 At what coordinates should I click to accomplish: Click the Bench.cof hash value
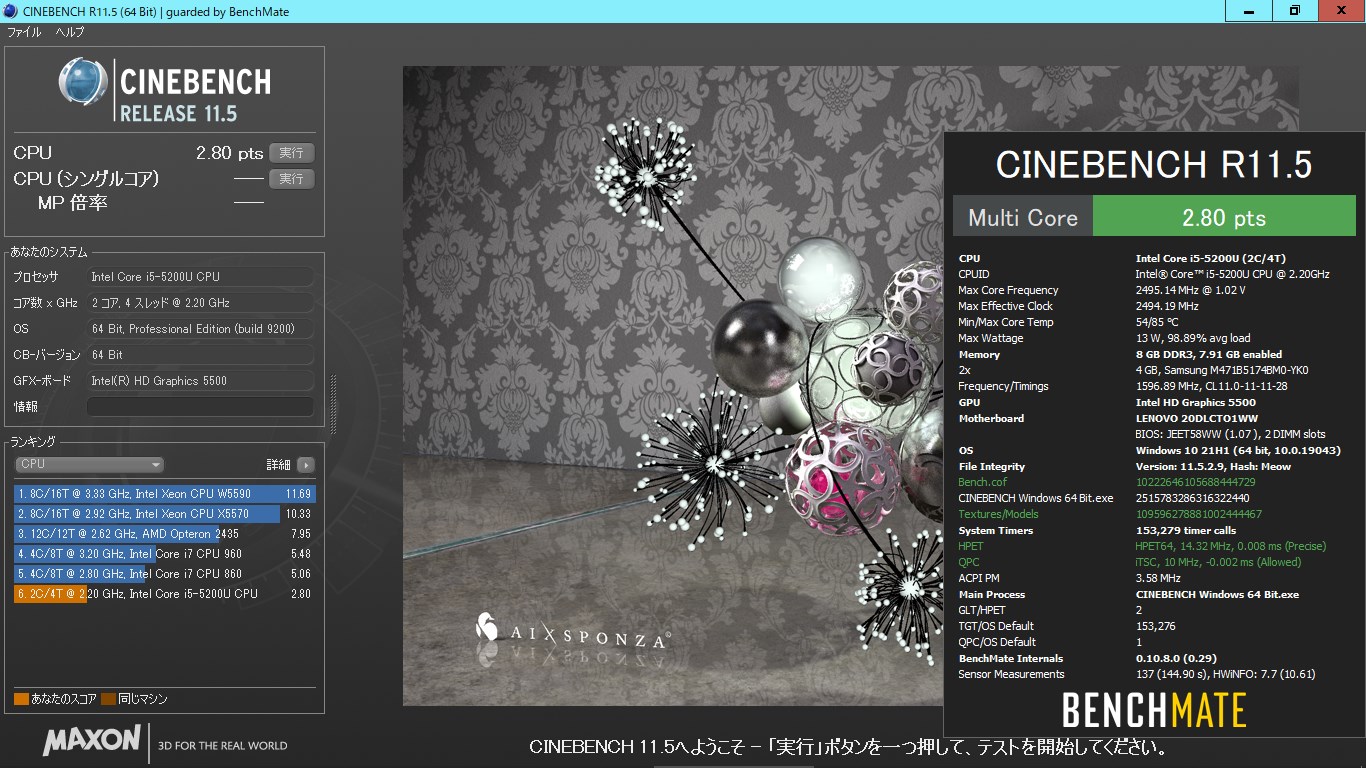tap(1195, 482)
